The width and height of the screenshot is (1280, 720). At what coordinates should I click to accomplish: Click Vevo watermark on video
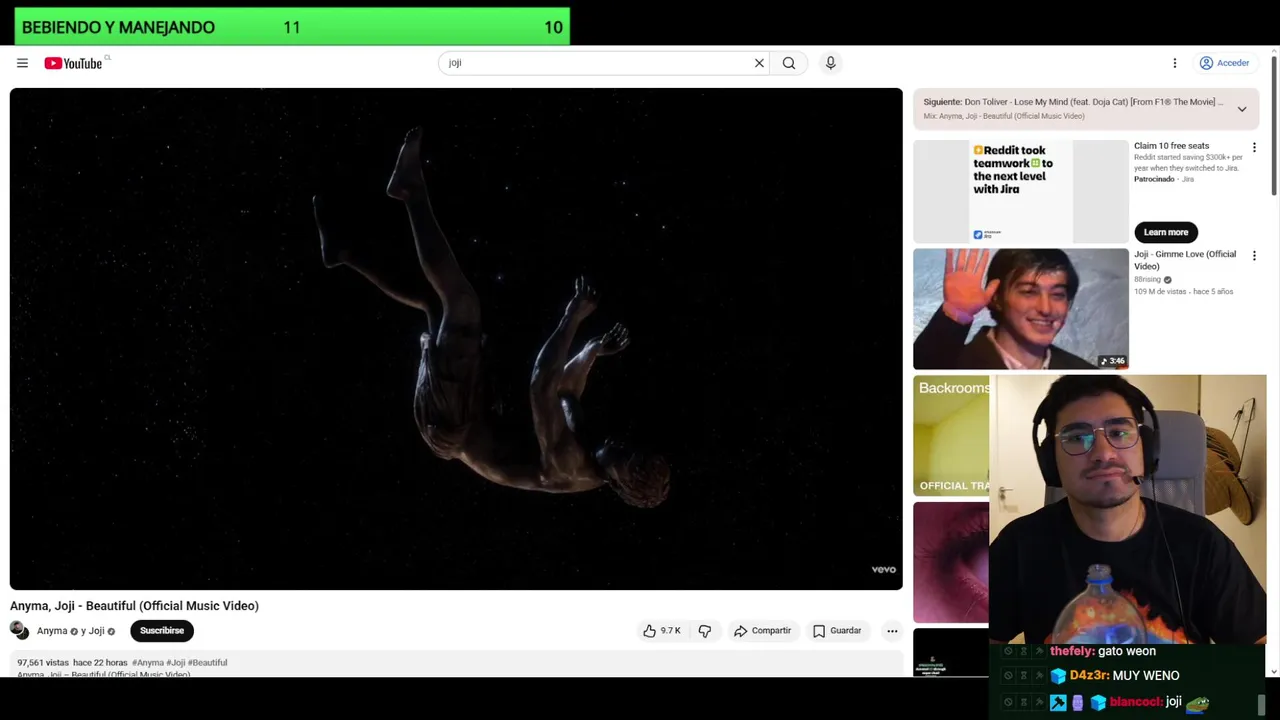(x=883, y=570)
